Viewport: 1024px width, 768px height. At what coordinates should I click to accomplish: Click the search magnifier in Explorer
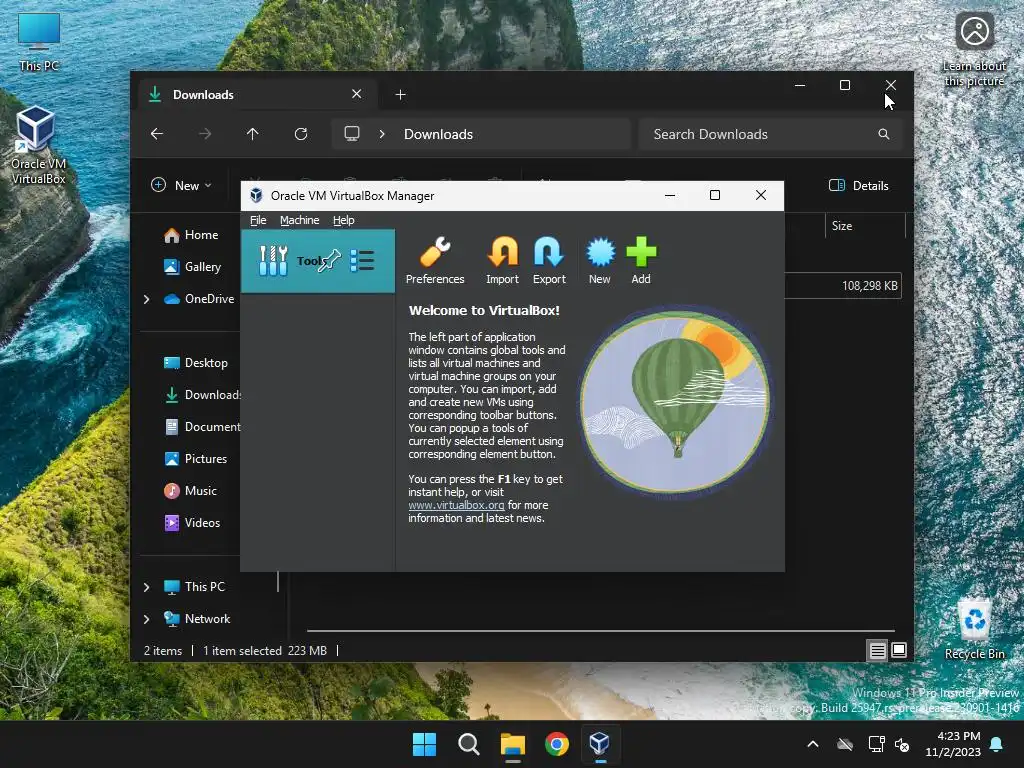click(884, 134)
